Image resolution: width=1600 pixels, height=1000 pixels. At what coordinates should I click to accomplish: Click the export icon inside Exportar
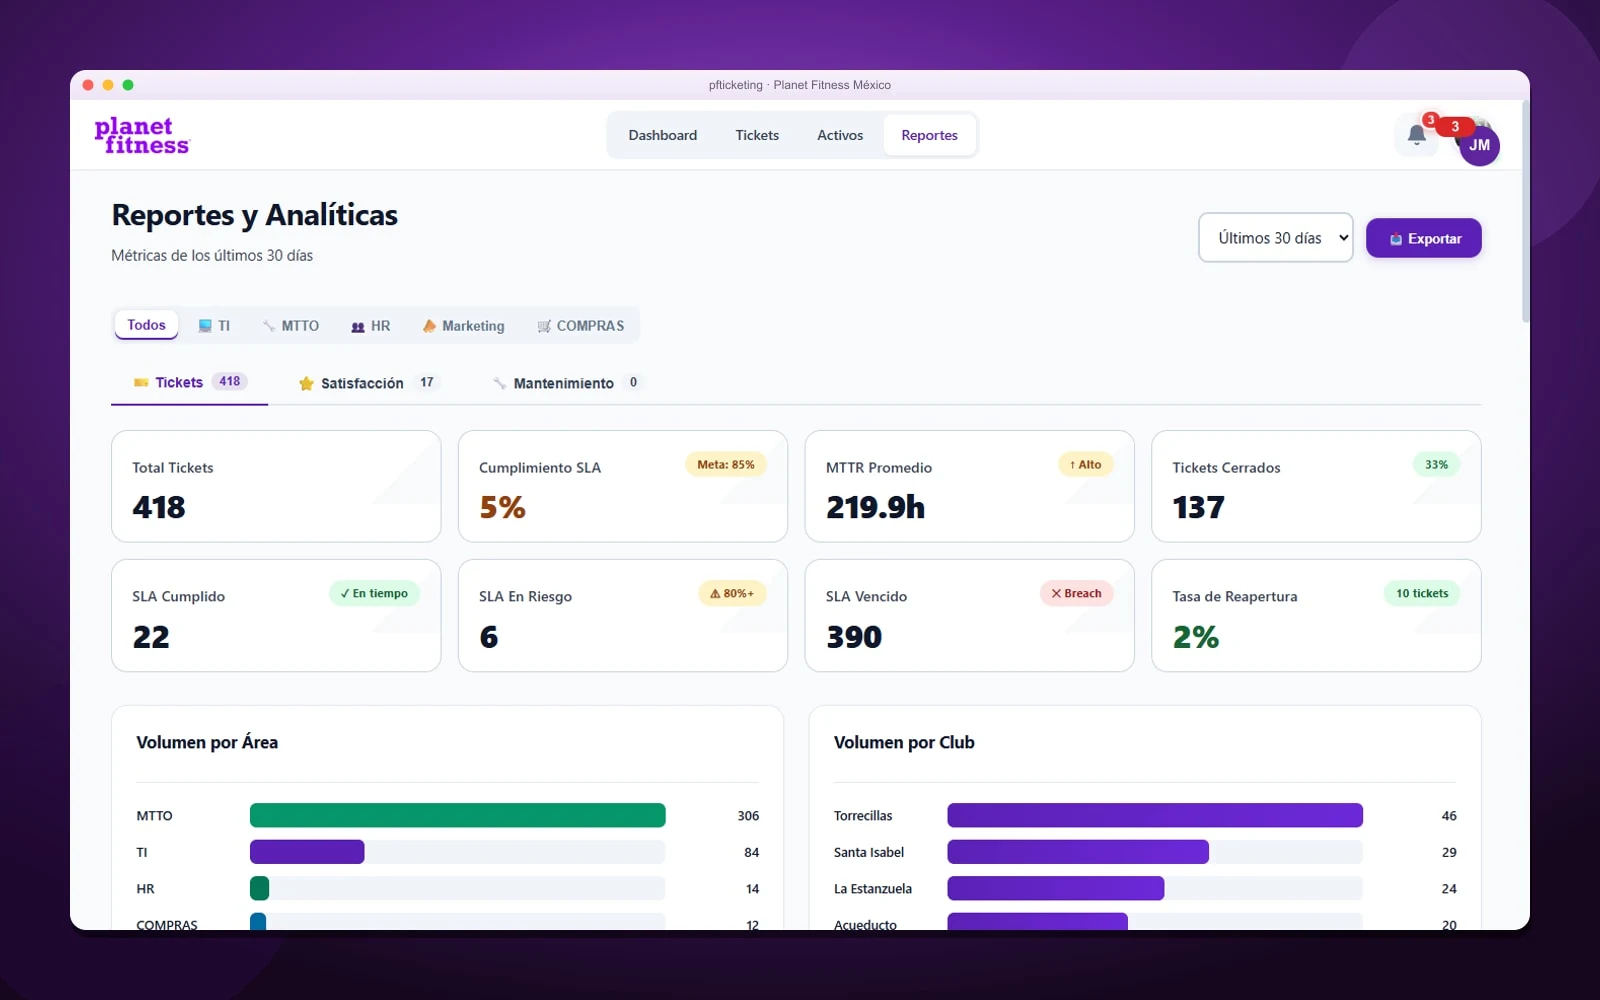(1396, 239)
